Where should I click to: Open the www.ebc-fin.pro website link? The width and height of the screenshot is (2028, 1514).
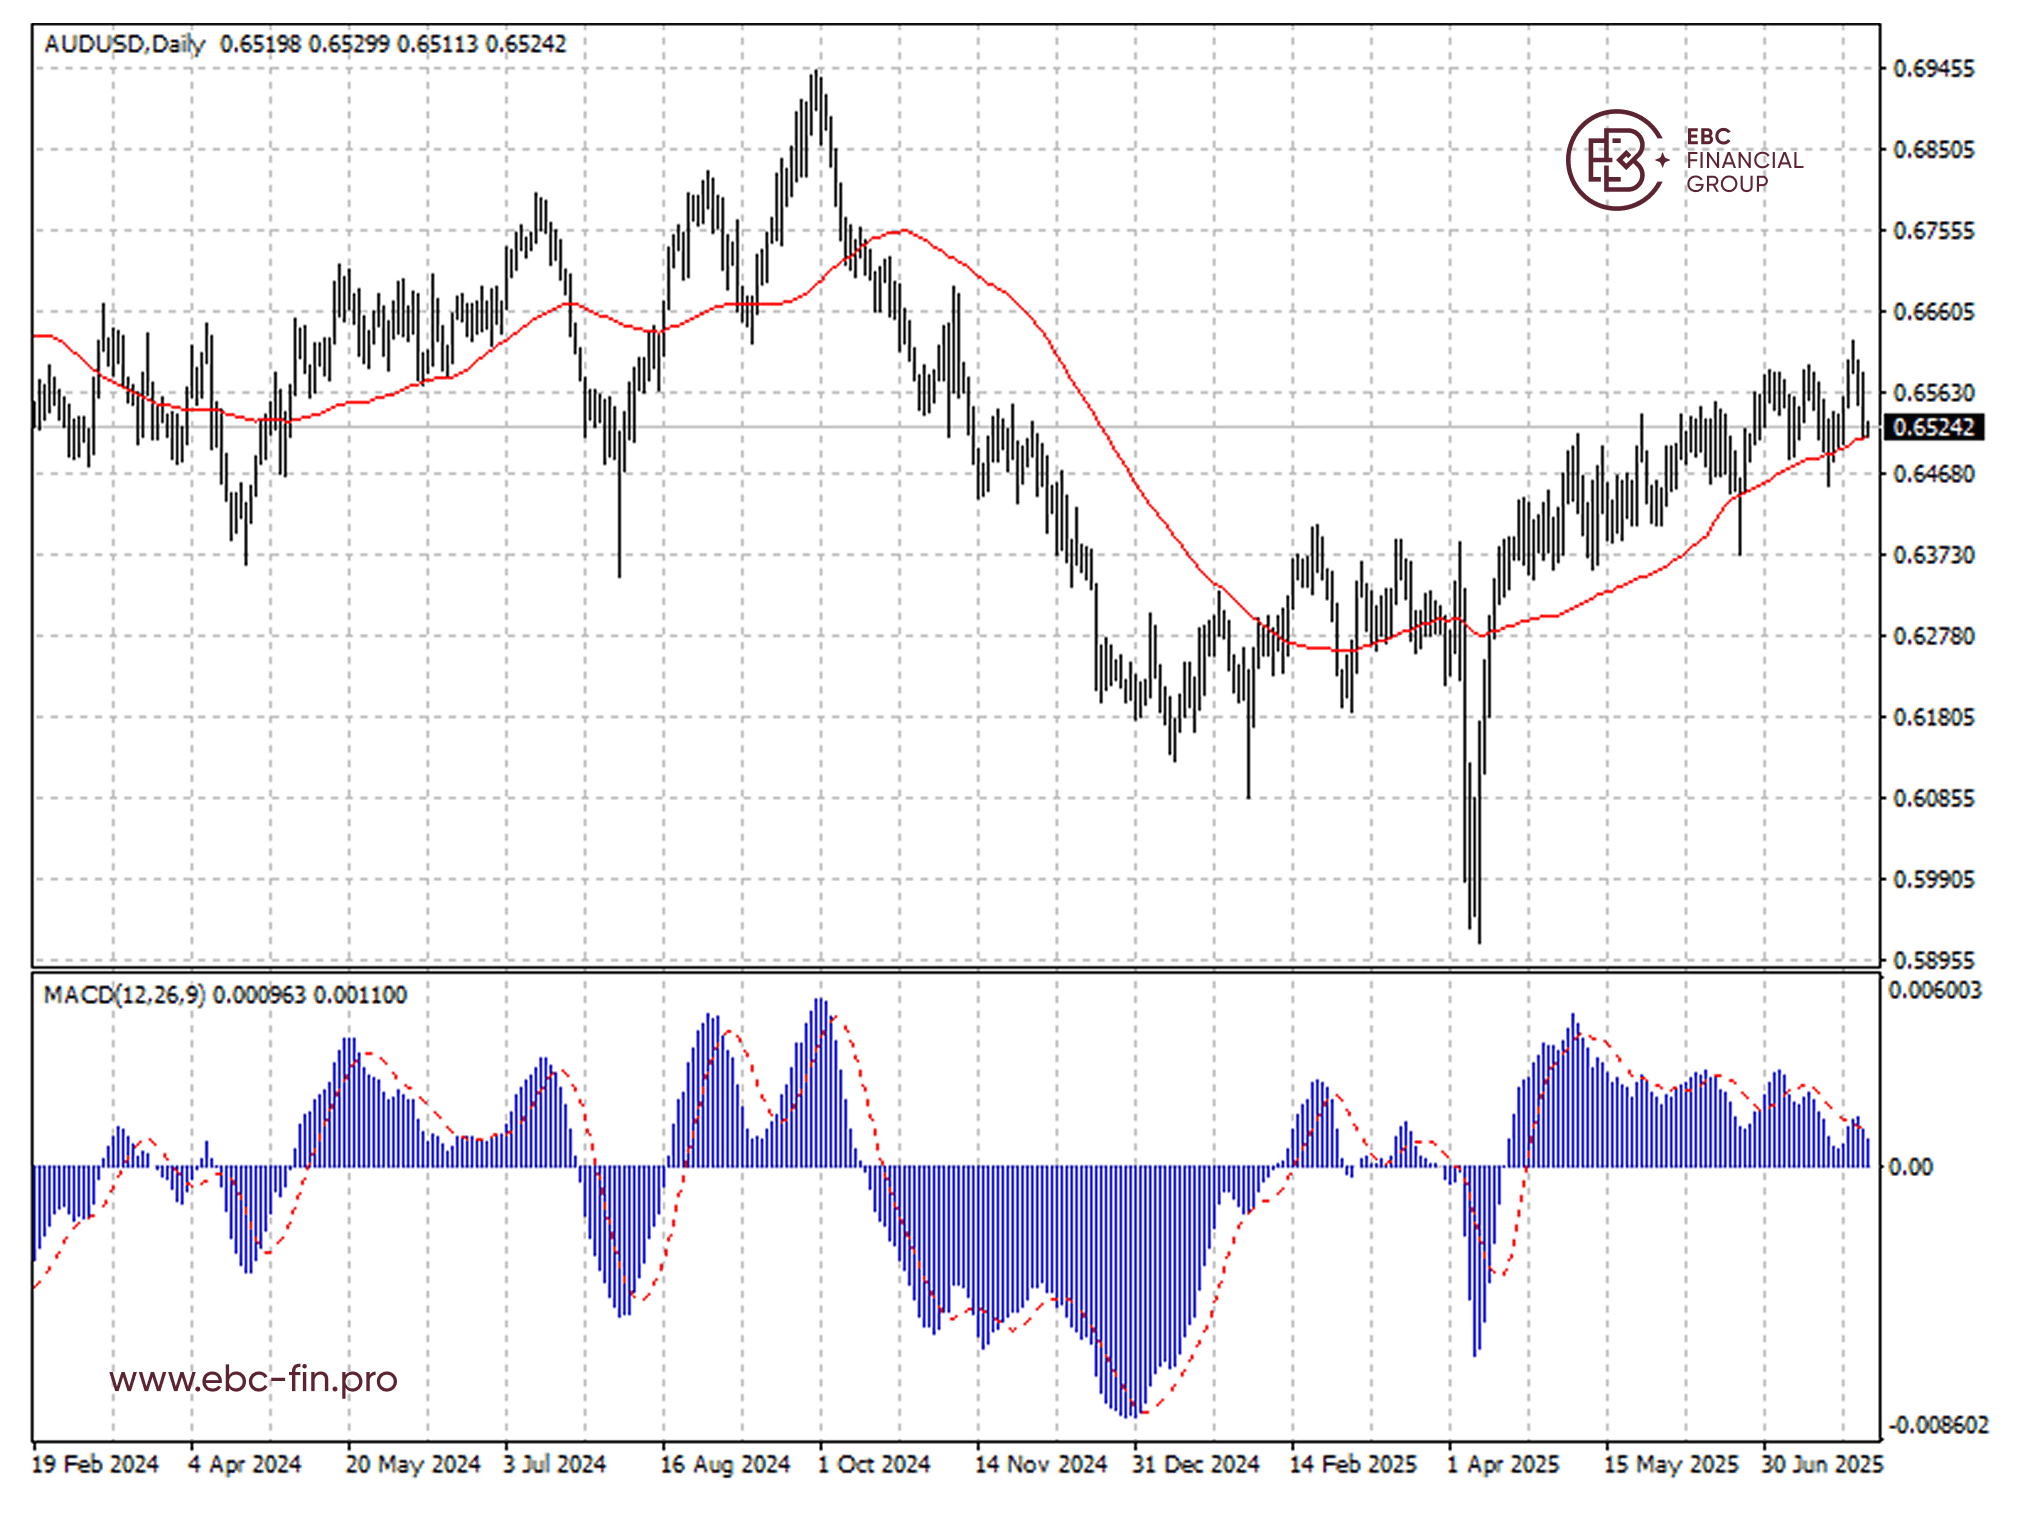(253, 1379)
